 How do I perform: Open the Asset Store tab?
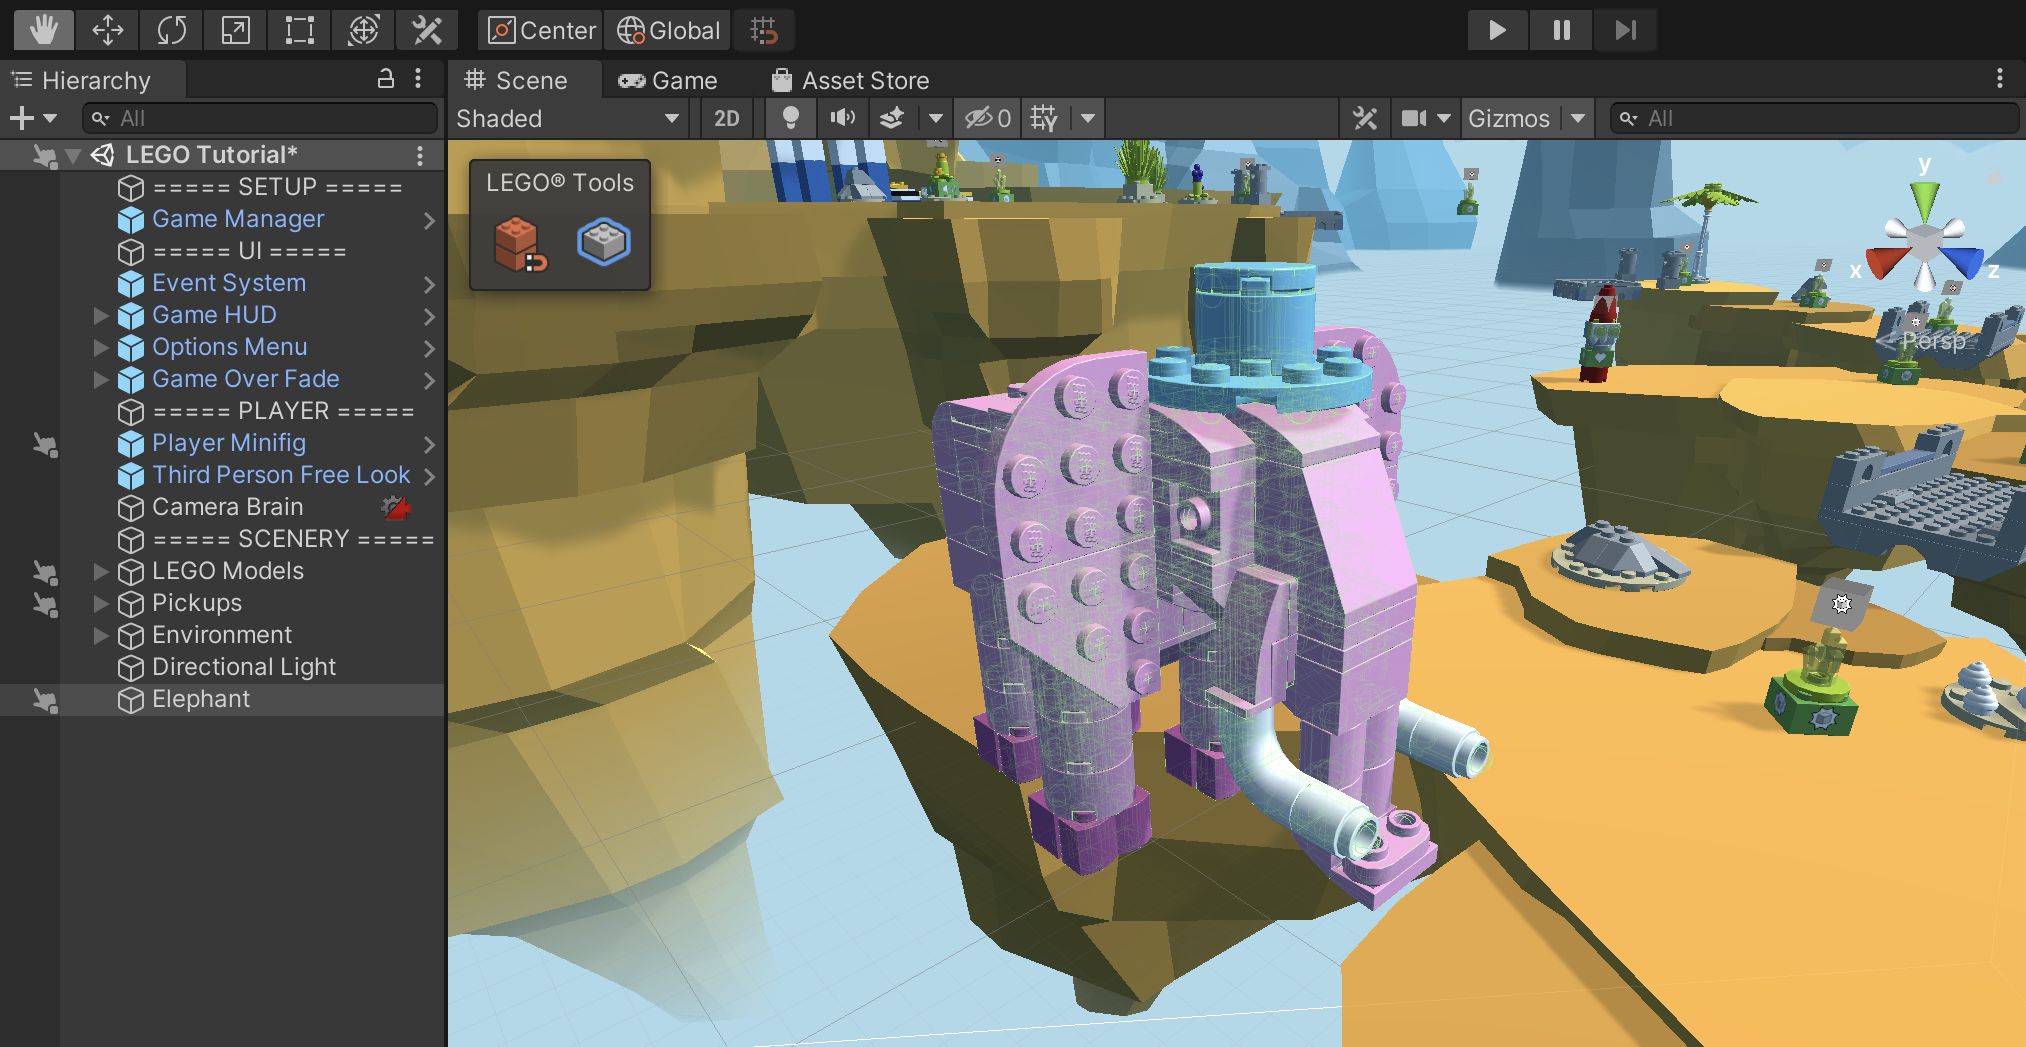pos(849,80)
